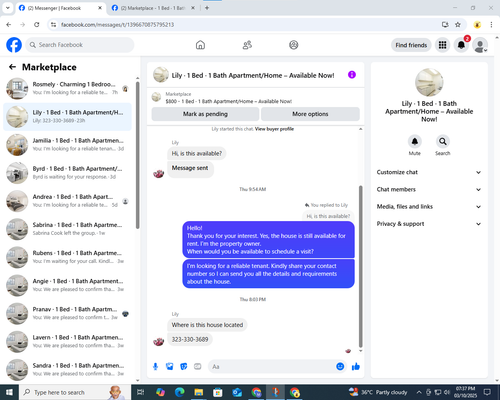Open the Rubens 1 Bed conversation
This screenshot has width=500, height=400.
[x=67, y=257]
